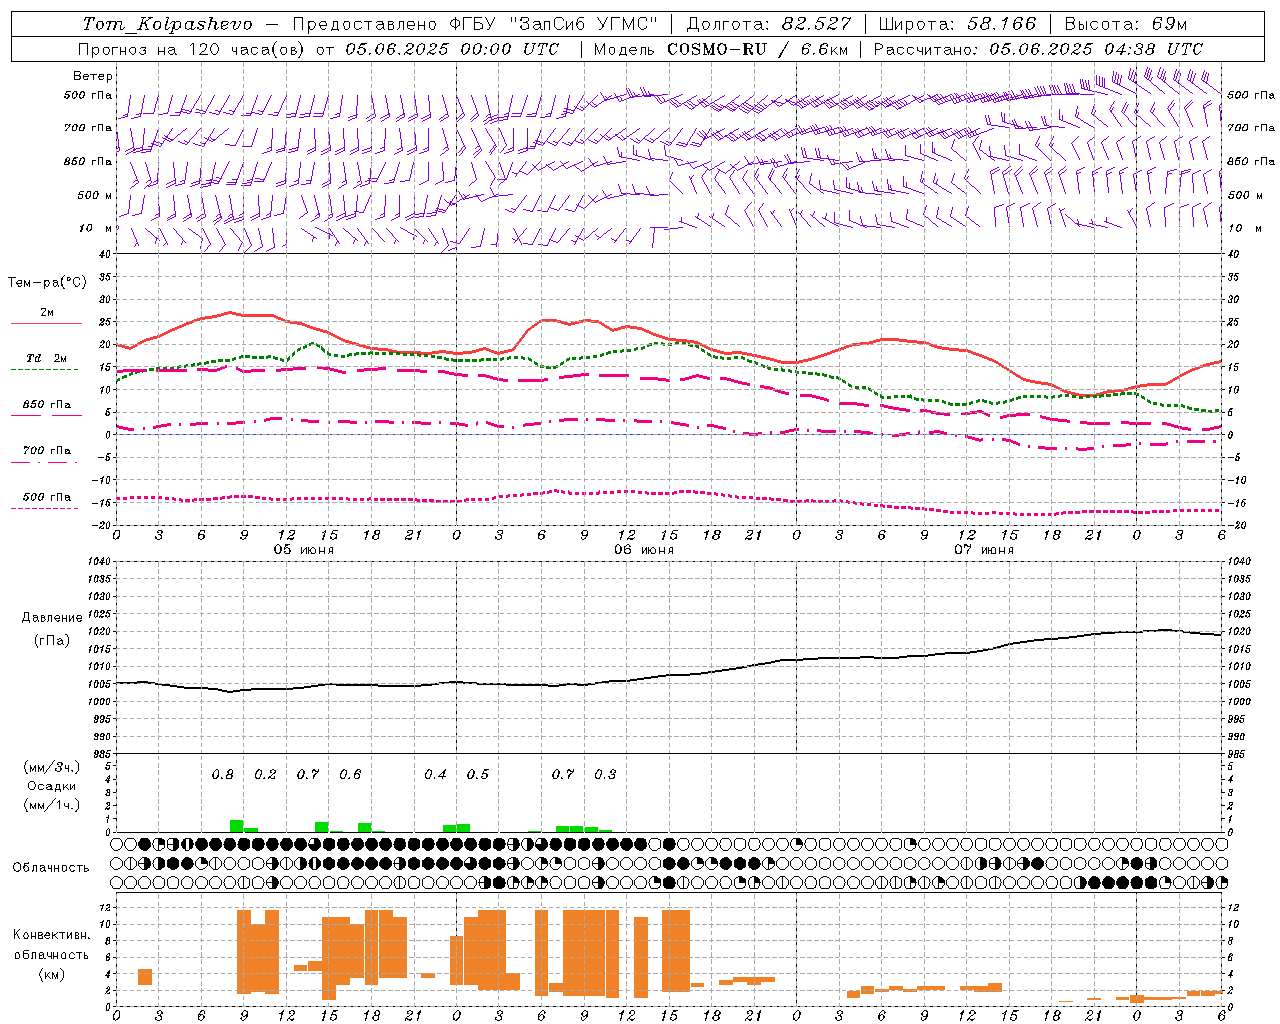Click the '0.3' precipitation amount
The width and height of the screenshot is (1280, 1024).
pos(605,774)
